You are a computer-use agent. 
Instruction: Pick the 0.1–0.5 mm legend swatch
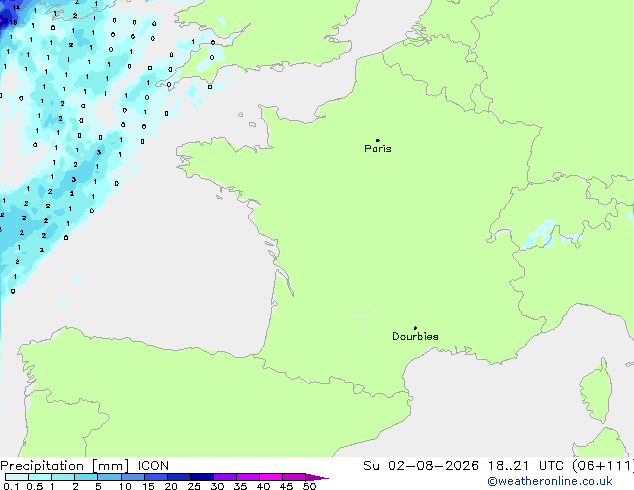pos(17,477)
